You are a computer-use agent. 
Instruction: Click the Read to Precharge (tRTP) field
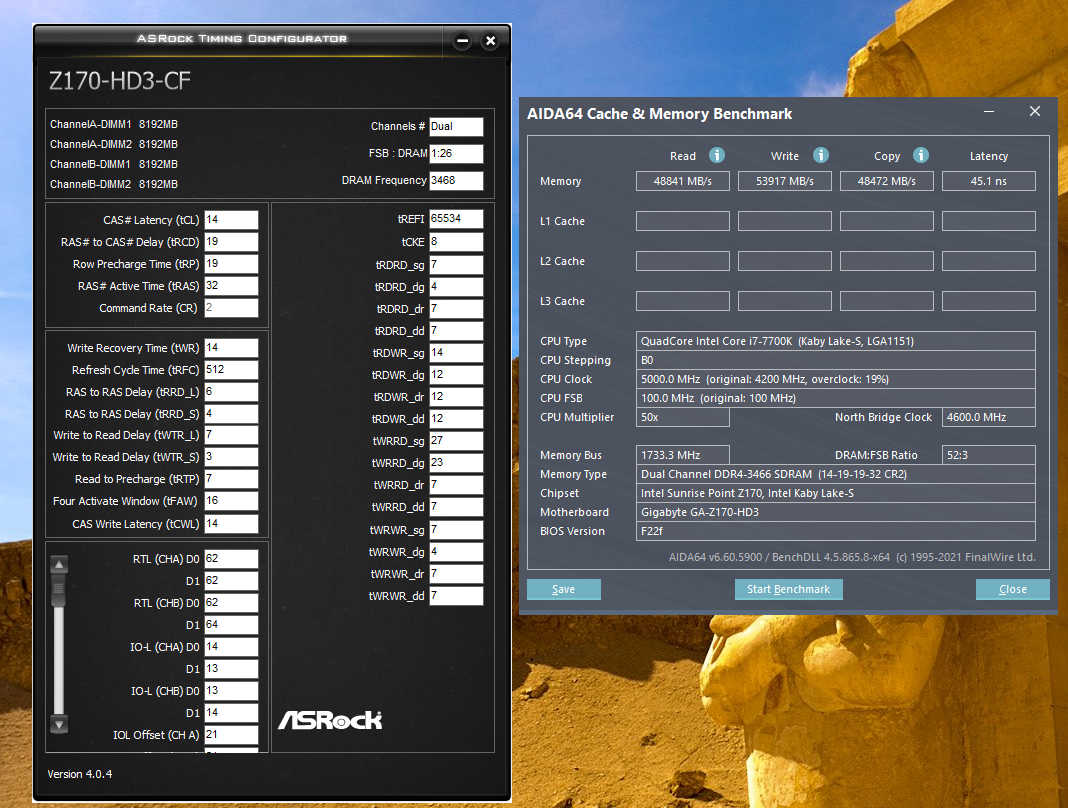(232, 479)
